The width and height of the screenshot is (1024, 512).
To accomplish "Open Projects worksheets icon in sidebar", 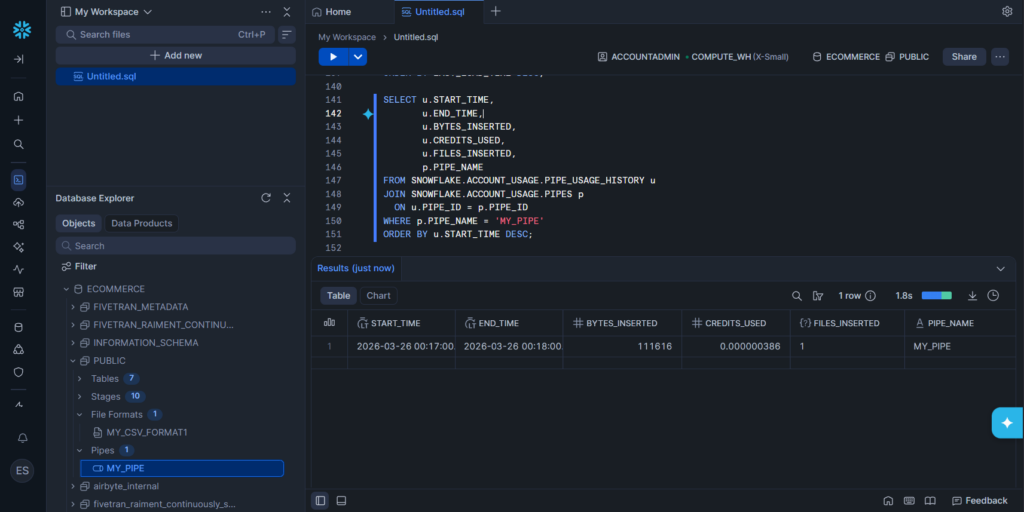I will pos(18,180).
